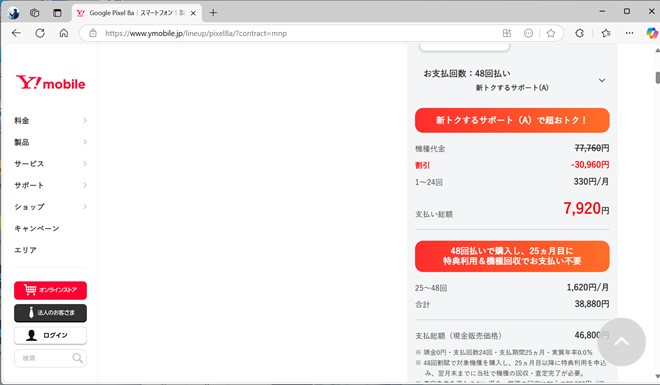
Task: Click the 新トクするサポート（A）で超おトク banner
Action: coord(512,120)
